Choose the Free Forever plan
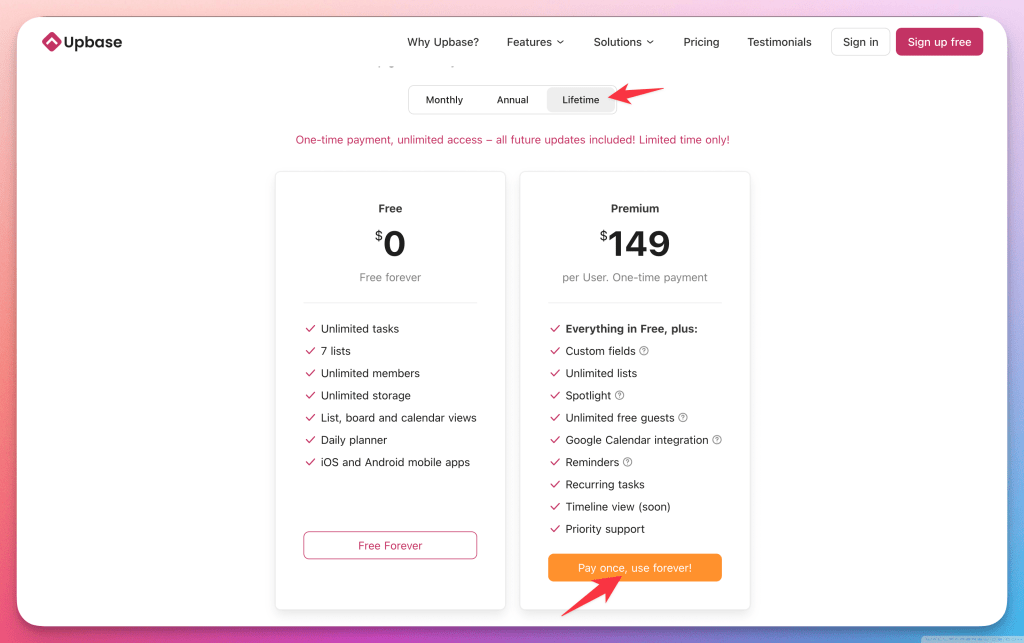1024x643 pixels. 390,546
